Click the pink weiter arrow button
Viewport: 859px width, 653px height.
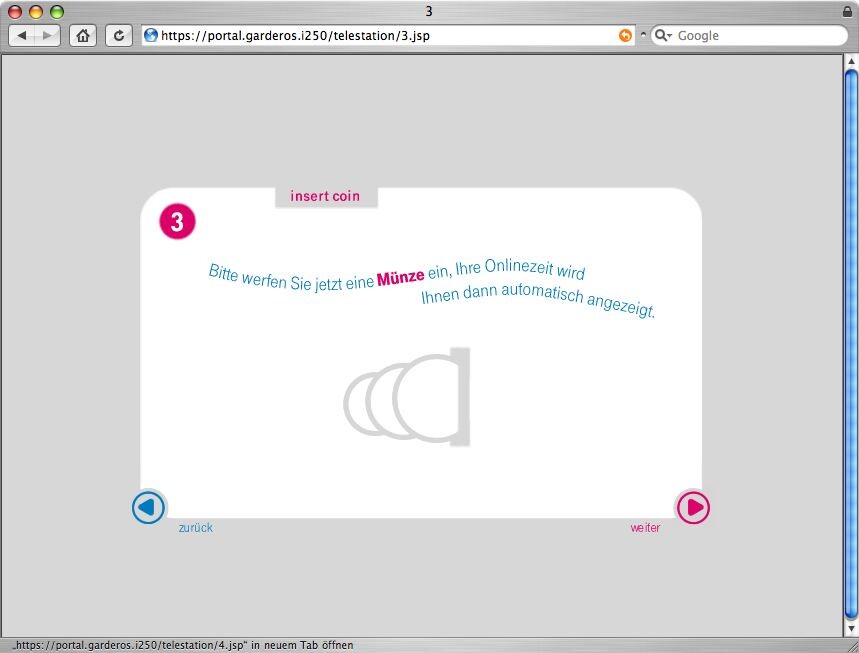tap(693, 507)
